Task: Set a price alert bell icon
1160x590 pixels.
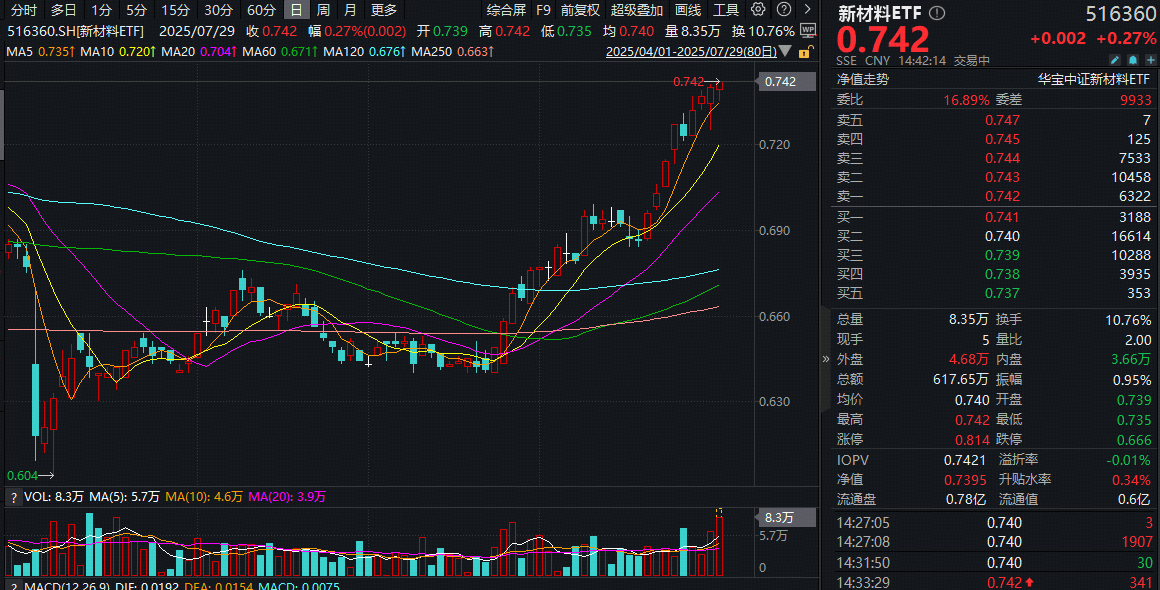Action: [x=1133, y=60]
